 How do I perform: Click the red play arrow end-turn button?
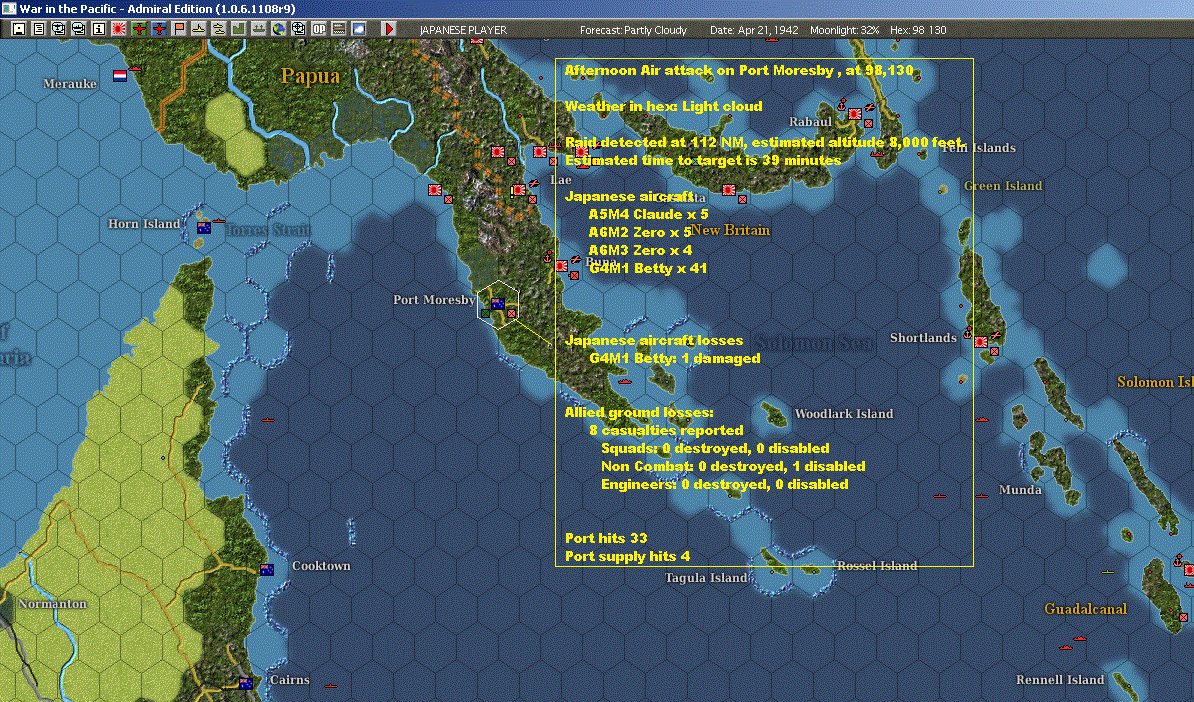tap(388, 29)
